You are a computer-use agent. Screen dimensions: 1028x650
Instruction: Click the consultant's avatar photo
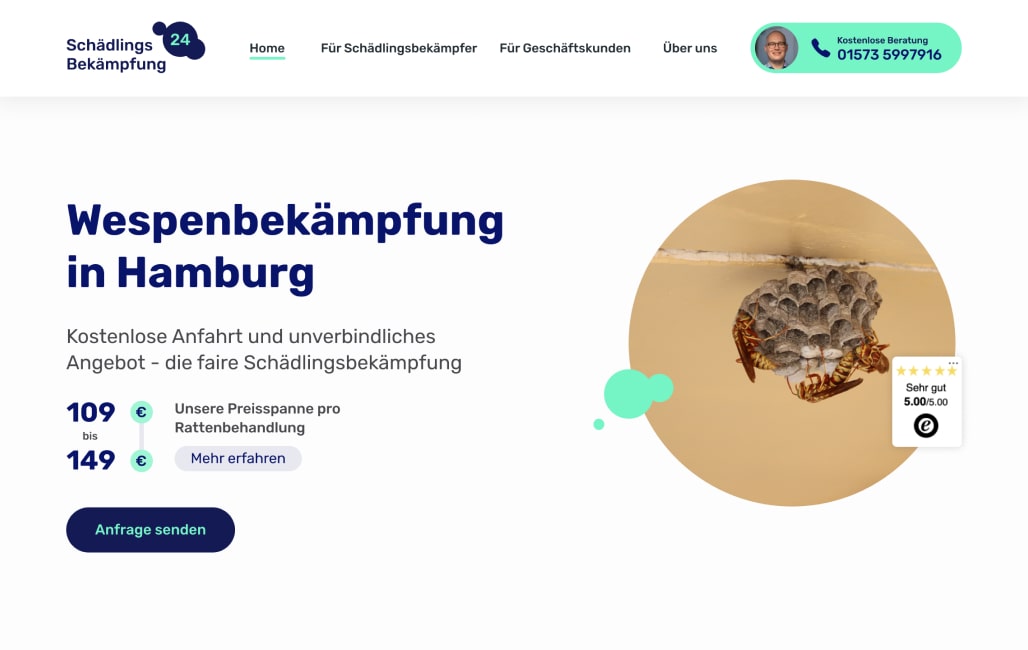coord(776,48)
